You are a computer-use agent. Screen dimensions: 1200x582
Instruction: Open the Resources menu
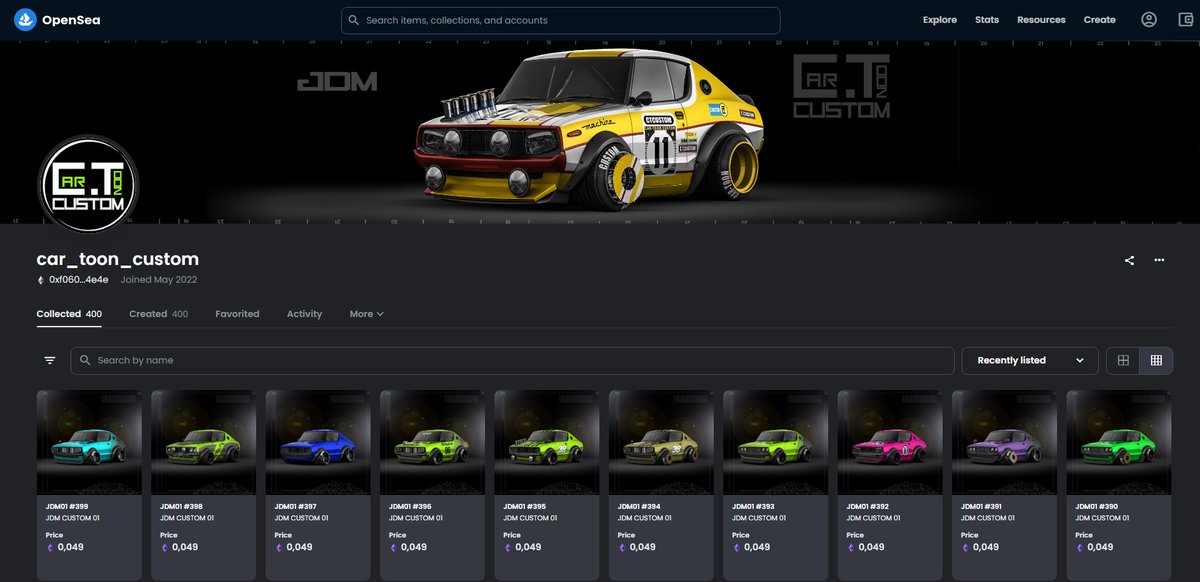tap(1041, 20)
